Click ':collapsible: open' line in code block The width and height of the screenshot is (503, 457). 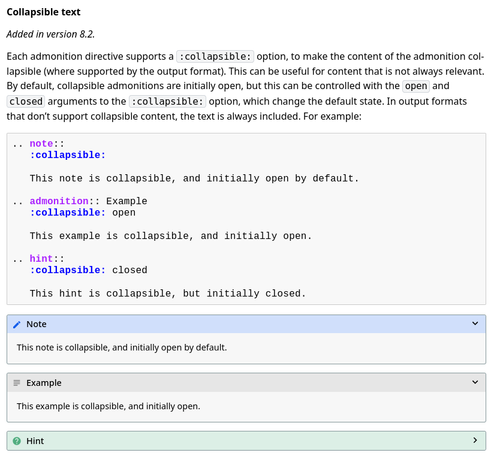point(83,212)
